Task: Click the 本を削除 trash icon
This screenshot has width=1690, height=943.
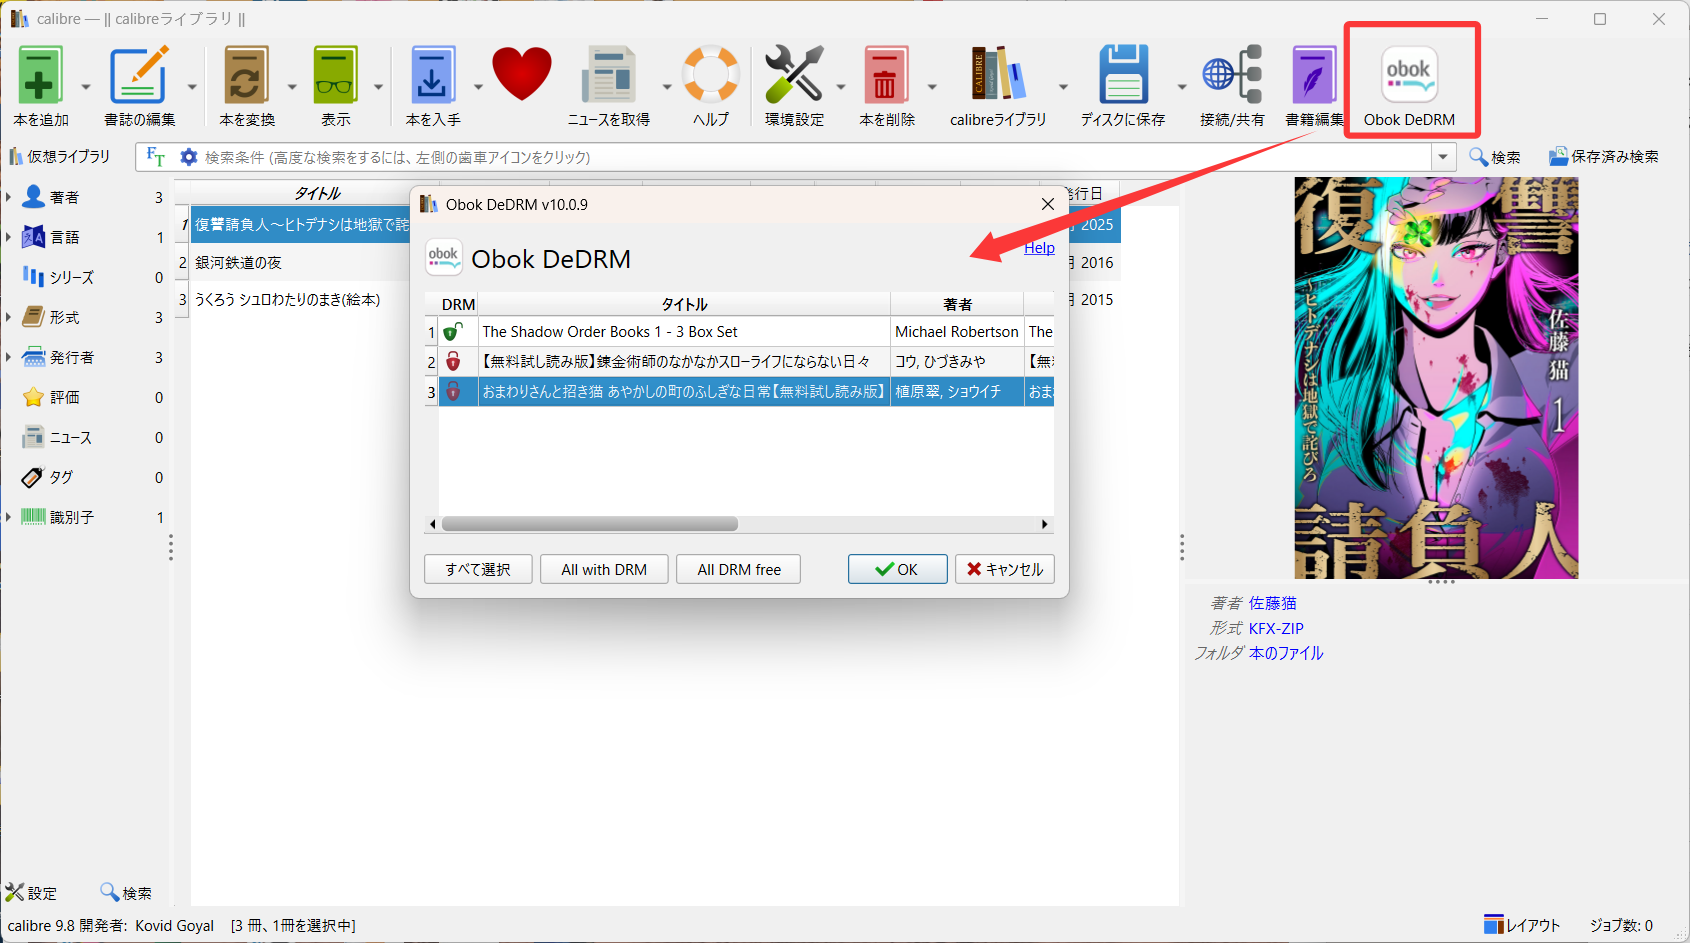Action: coord(887,75)
